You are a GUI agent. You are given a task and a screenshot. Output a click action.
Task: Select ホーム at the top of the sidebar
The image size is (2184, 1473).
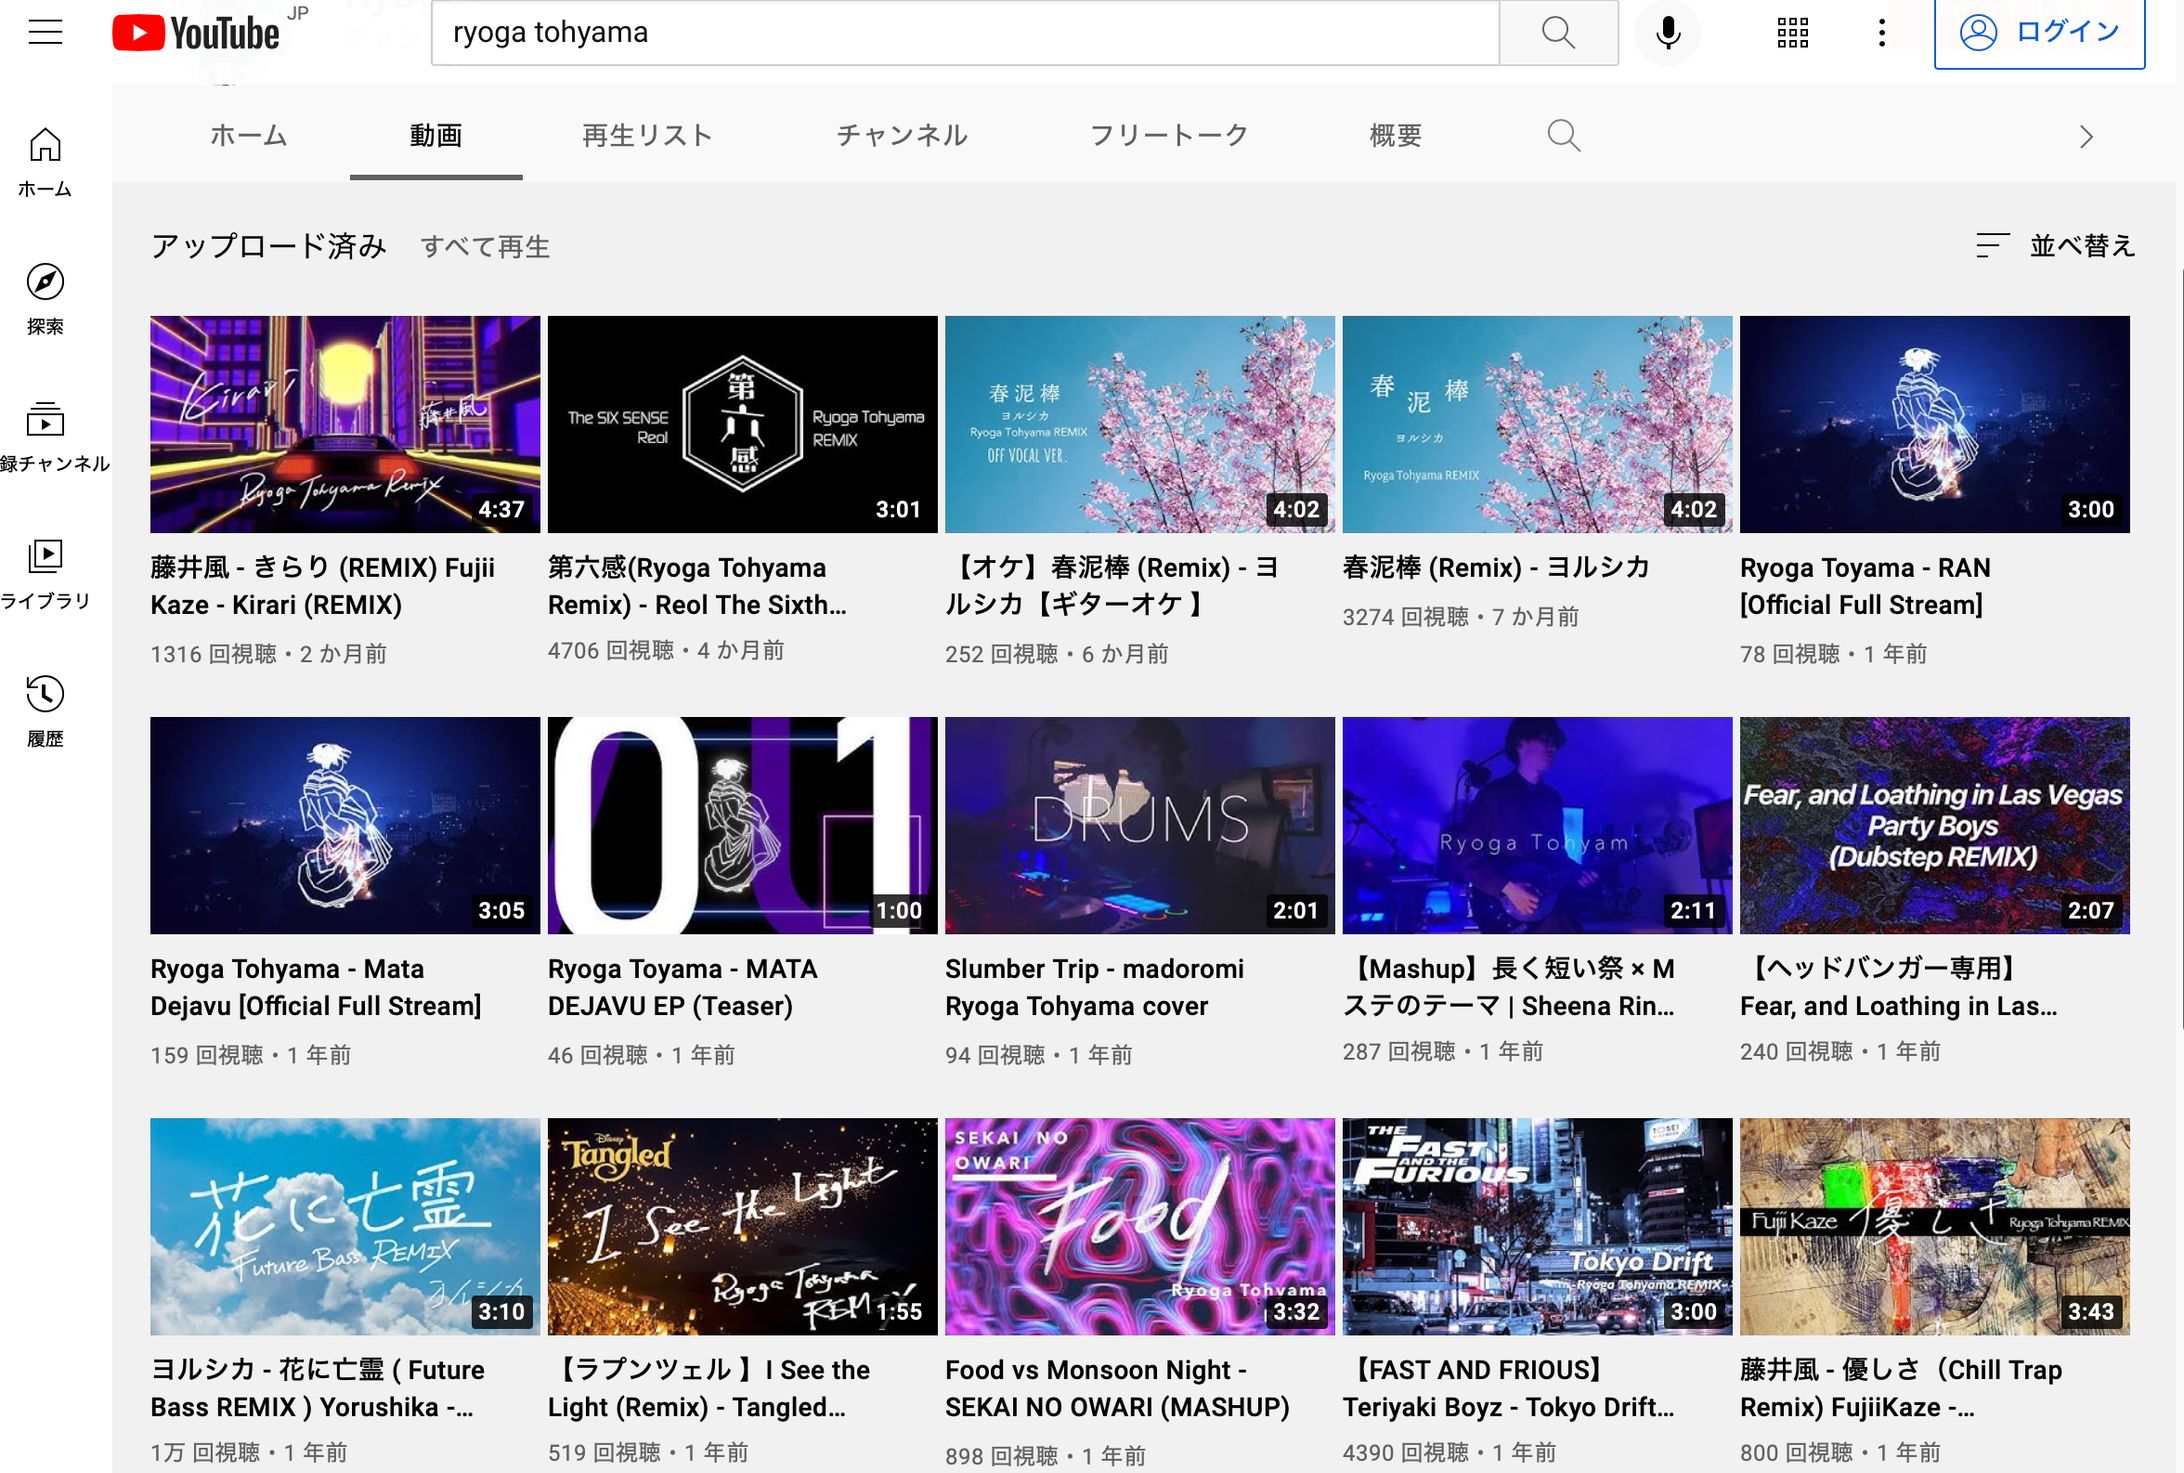tap(45, 158)
